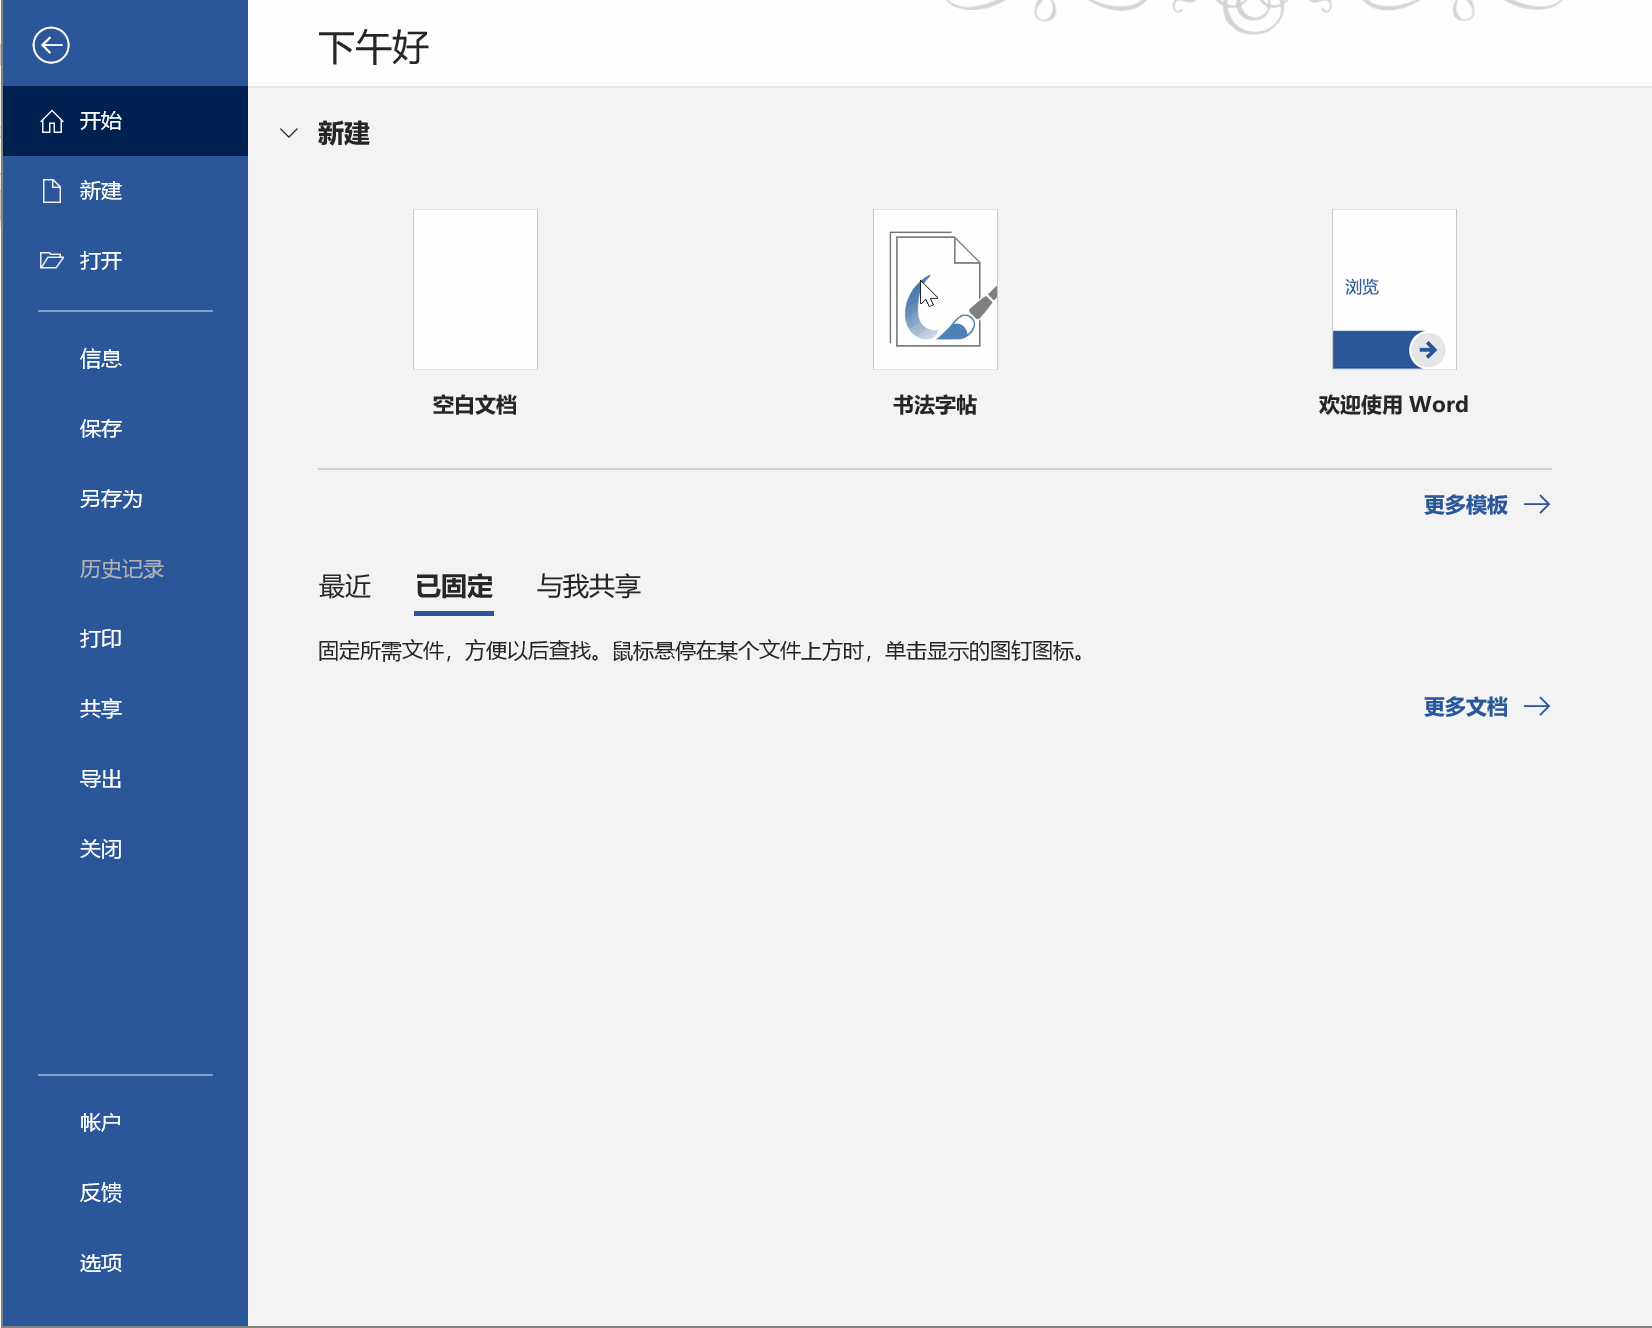This screenshot has height=1328, width=1652.
Task: Click the folder icon beside 打开
Action: [52, 261]
